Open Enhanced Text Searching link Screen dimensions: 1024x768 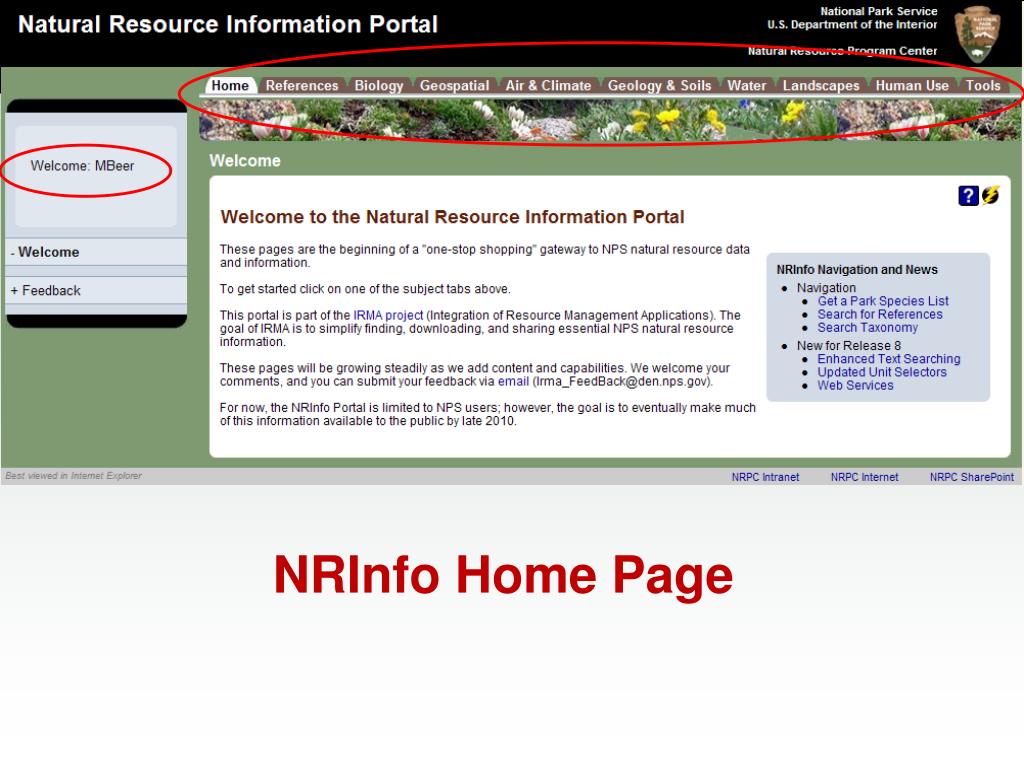coord(889,359)
